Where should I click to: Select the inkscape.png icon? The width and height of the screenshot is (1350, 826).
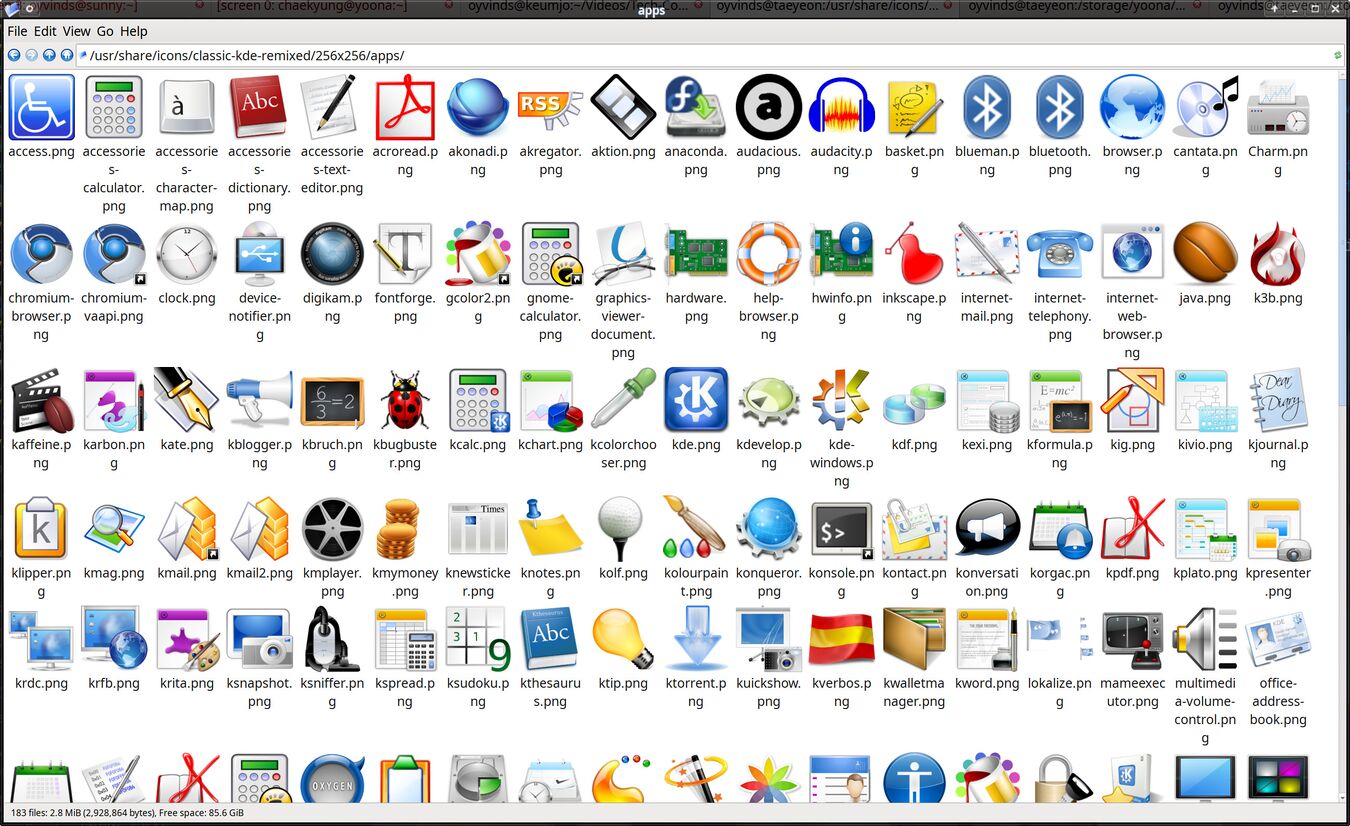coord(914,254)
